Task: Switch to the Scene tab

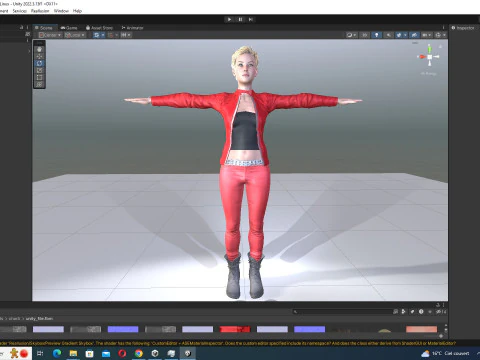Action: [x=44, y=28]
